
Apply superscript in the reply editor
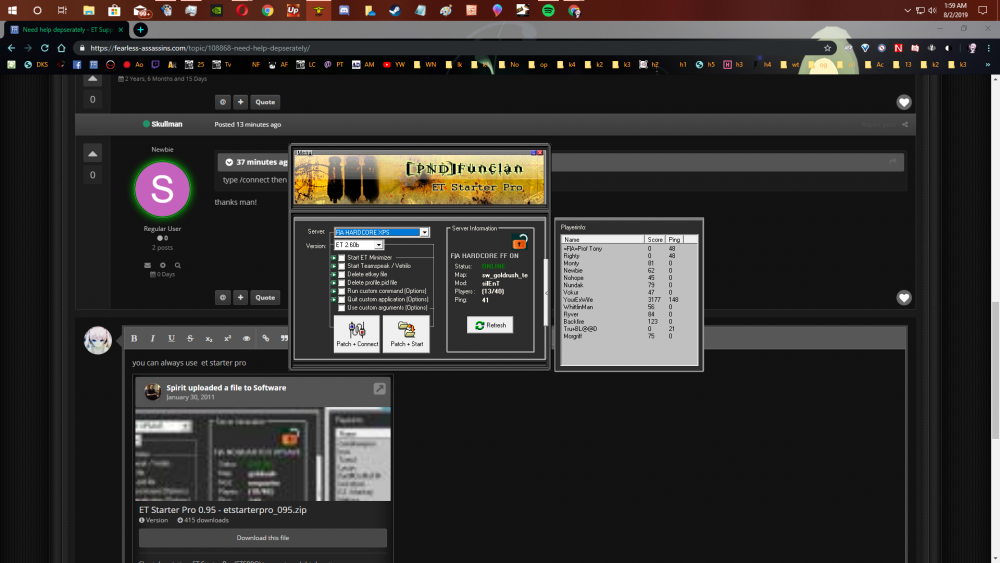coord(228,339)
